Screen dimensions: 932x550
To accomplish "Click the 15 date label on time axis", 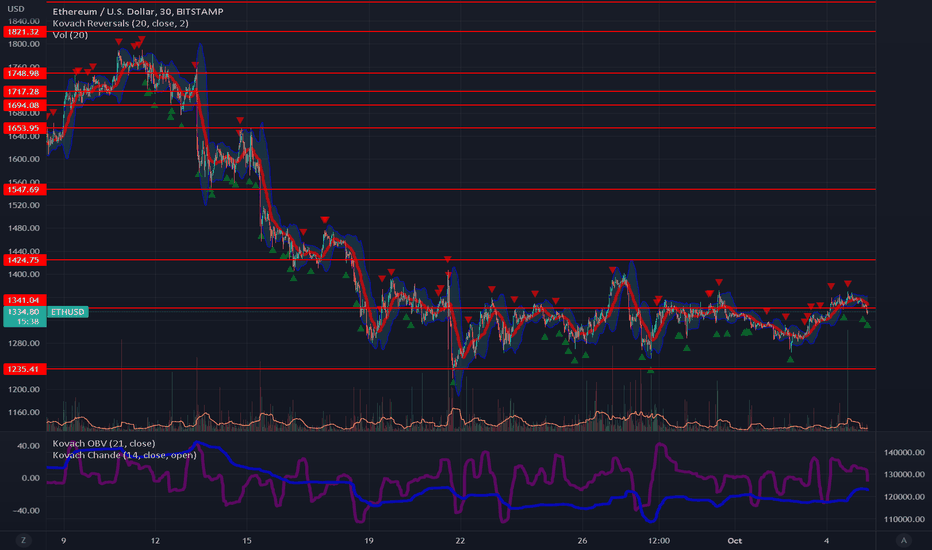I will [247, 540].
